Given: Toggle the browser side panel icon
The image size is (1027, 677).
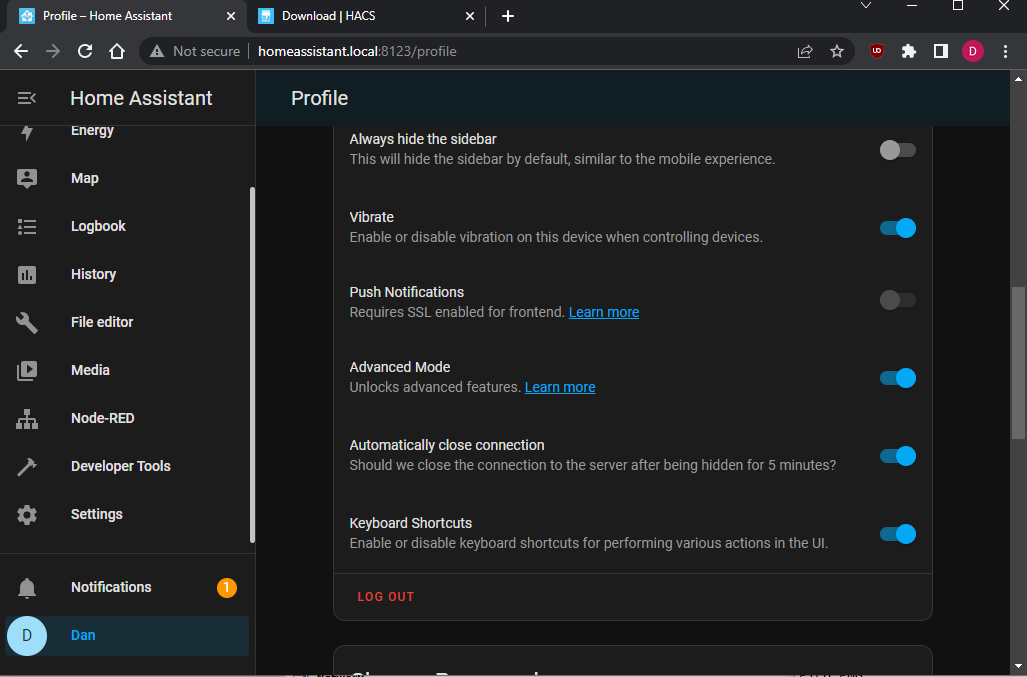Looking at the screenshot, I should click(941, 51).
